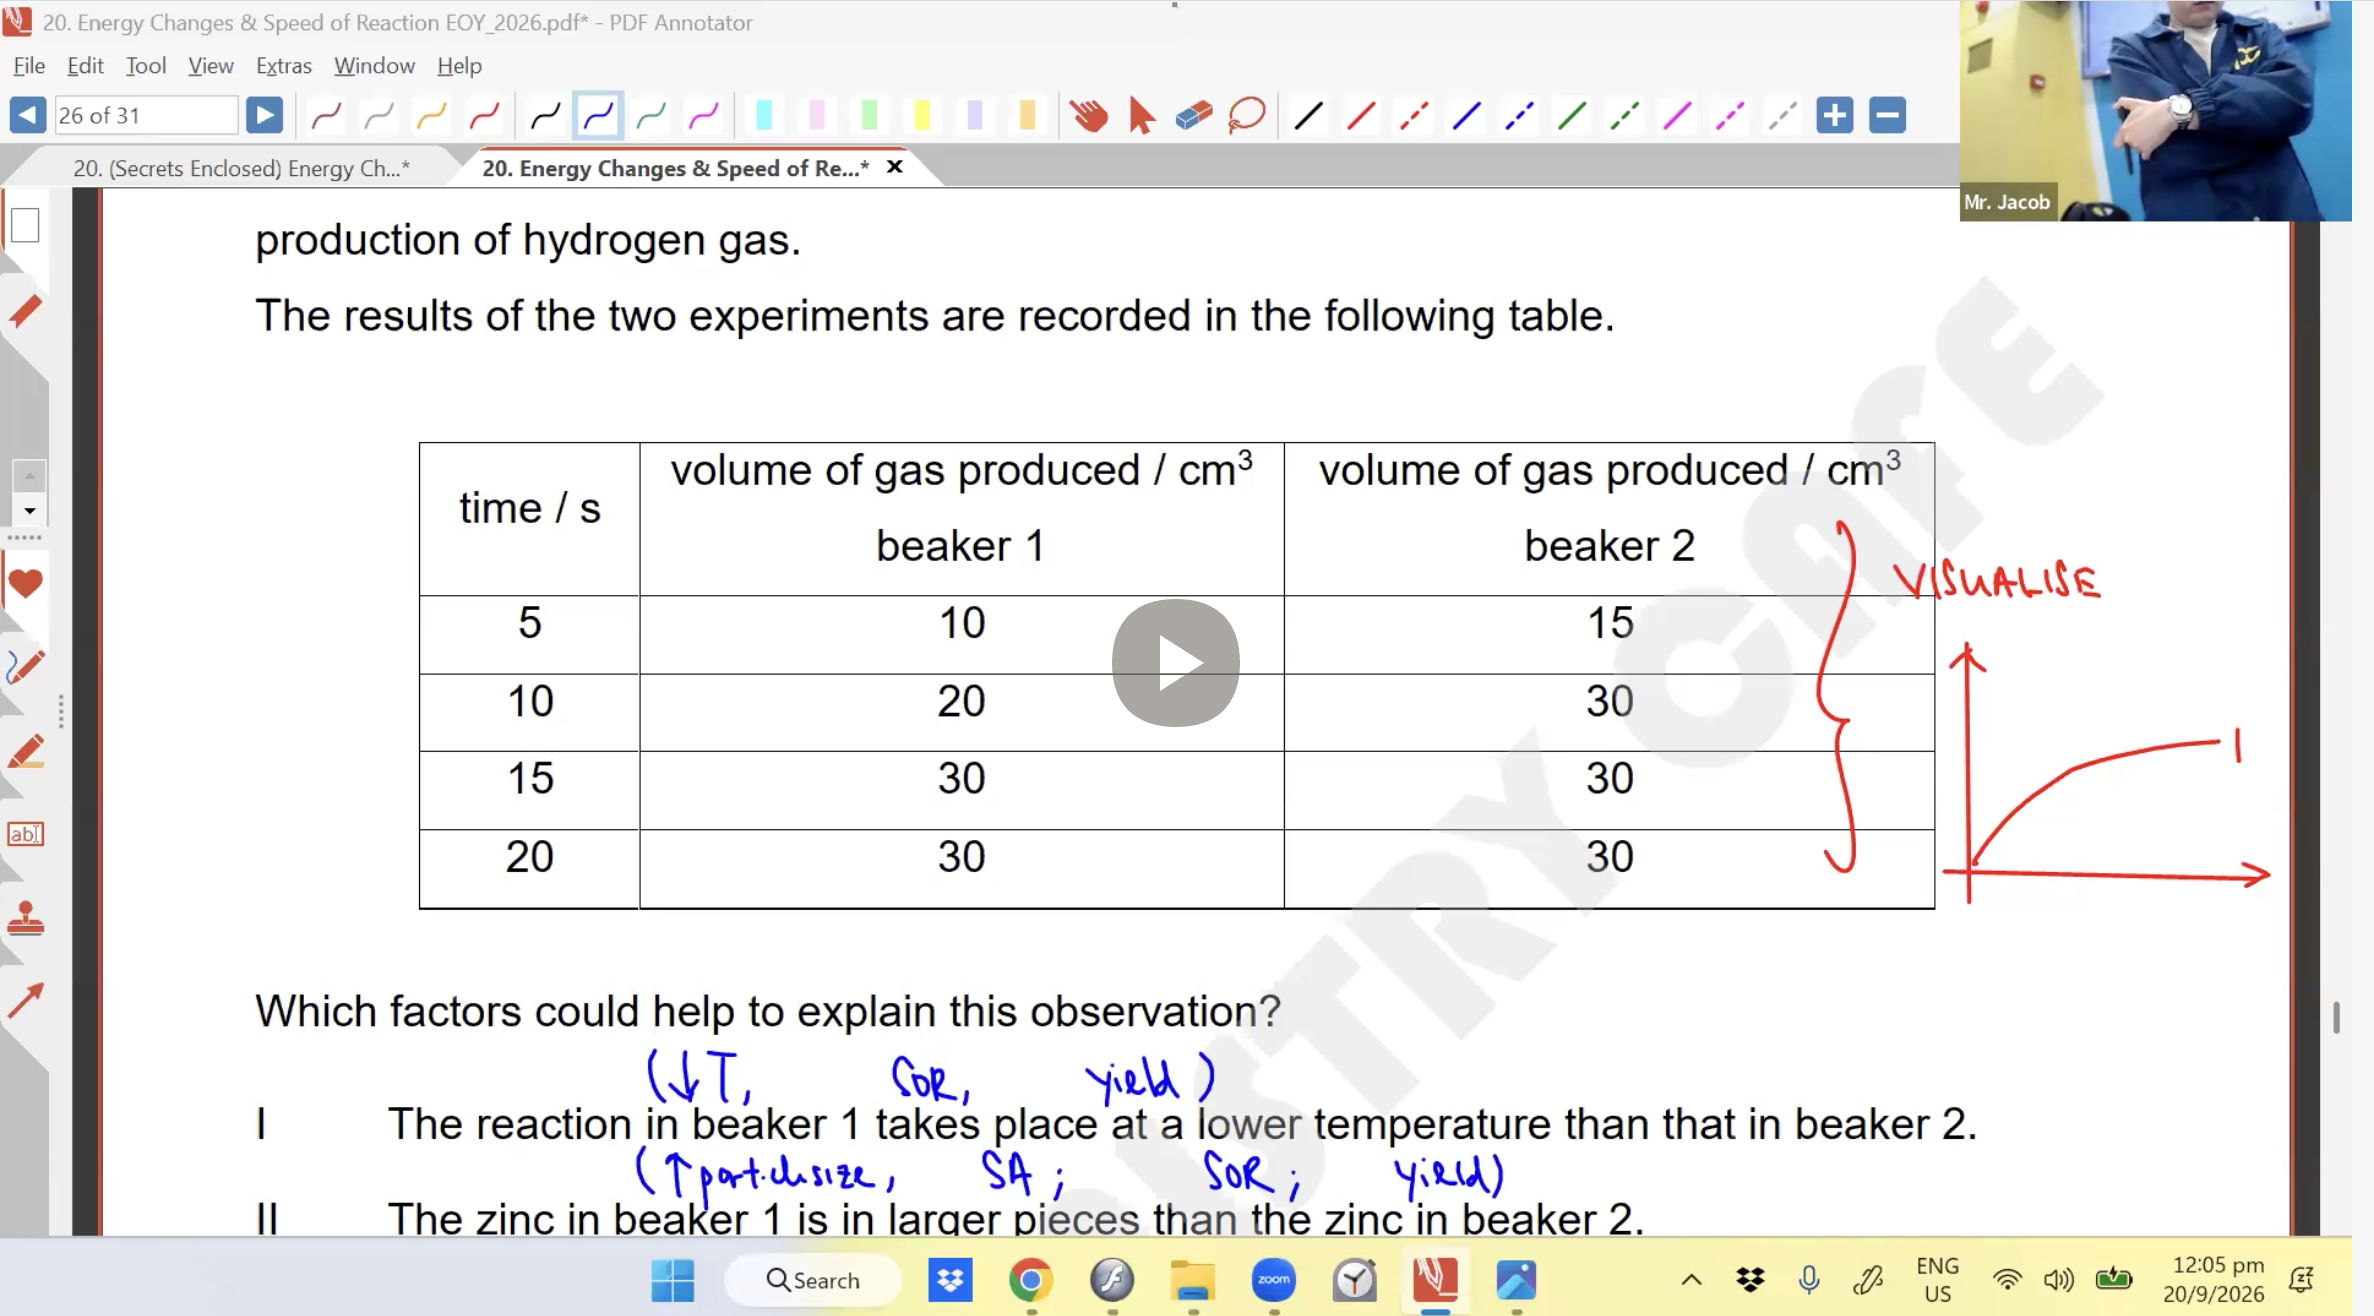Select the sidebar stamp tool
Screen dimensions: 2374x1316
pos(25,918)
